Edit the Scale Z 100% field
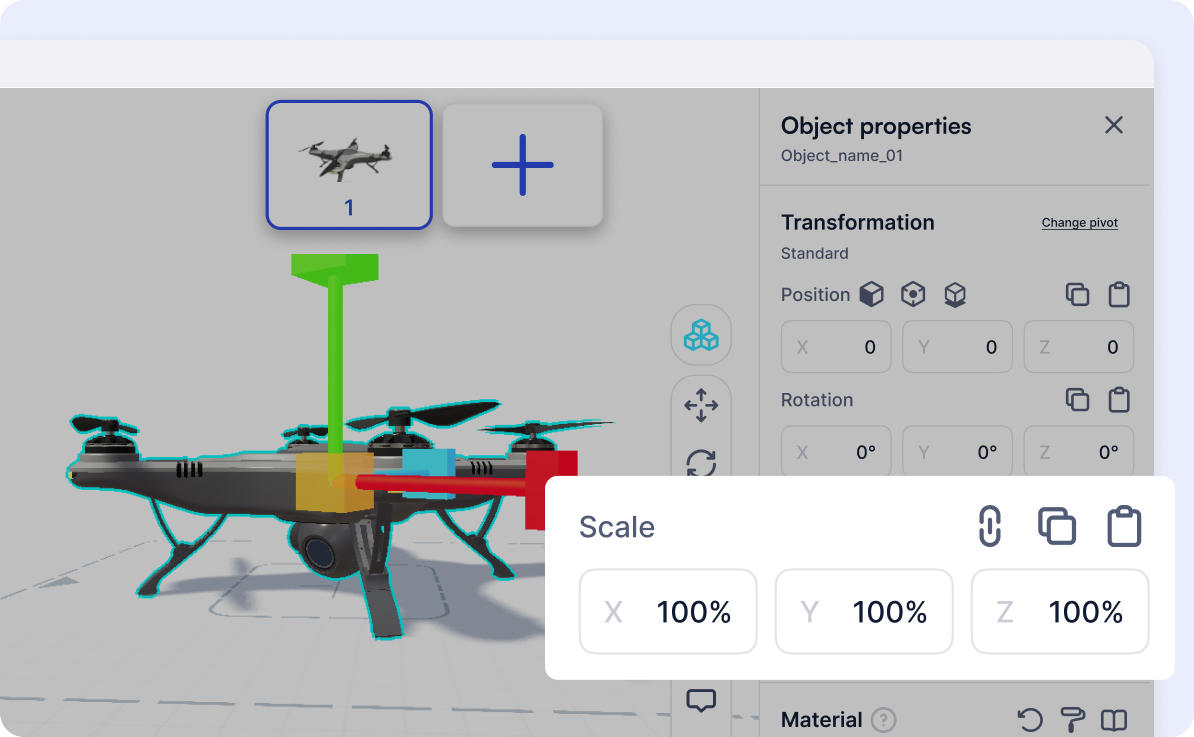 (1060, 611)
